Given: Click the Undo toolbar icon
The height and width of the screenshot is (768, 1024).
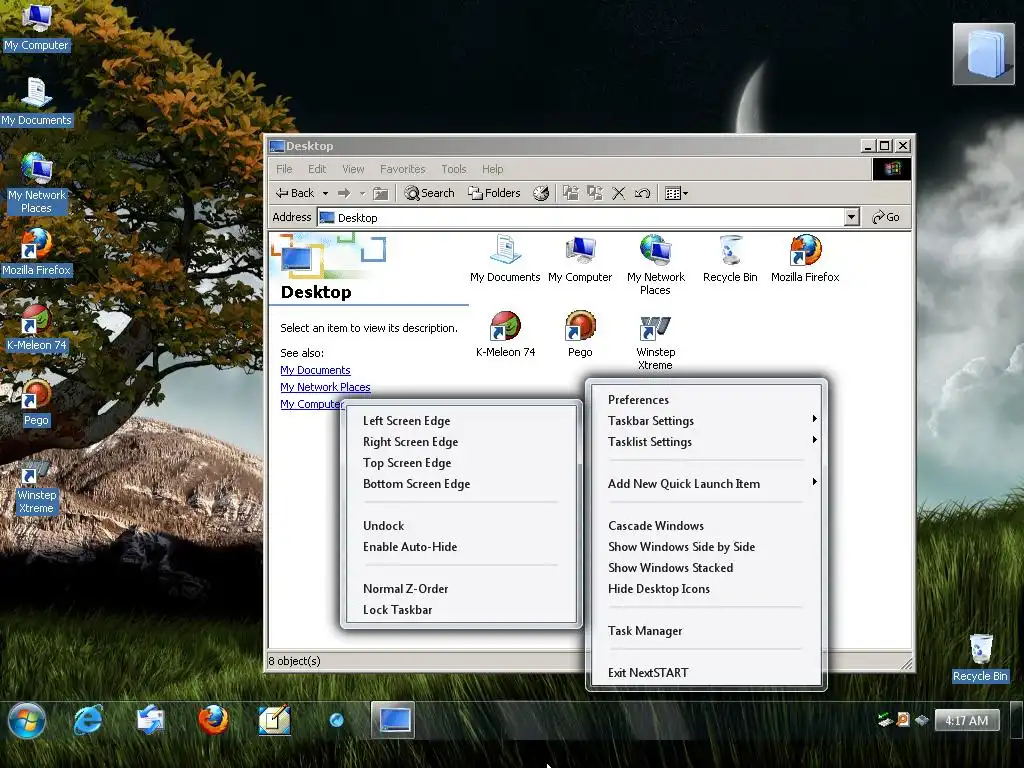Looking at the screenshot, I should click(x=643, y=193).
